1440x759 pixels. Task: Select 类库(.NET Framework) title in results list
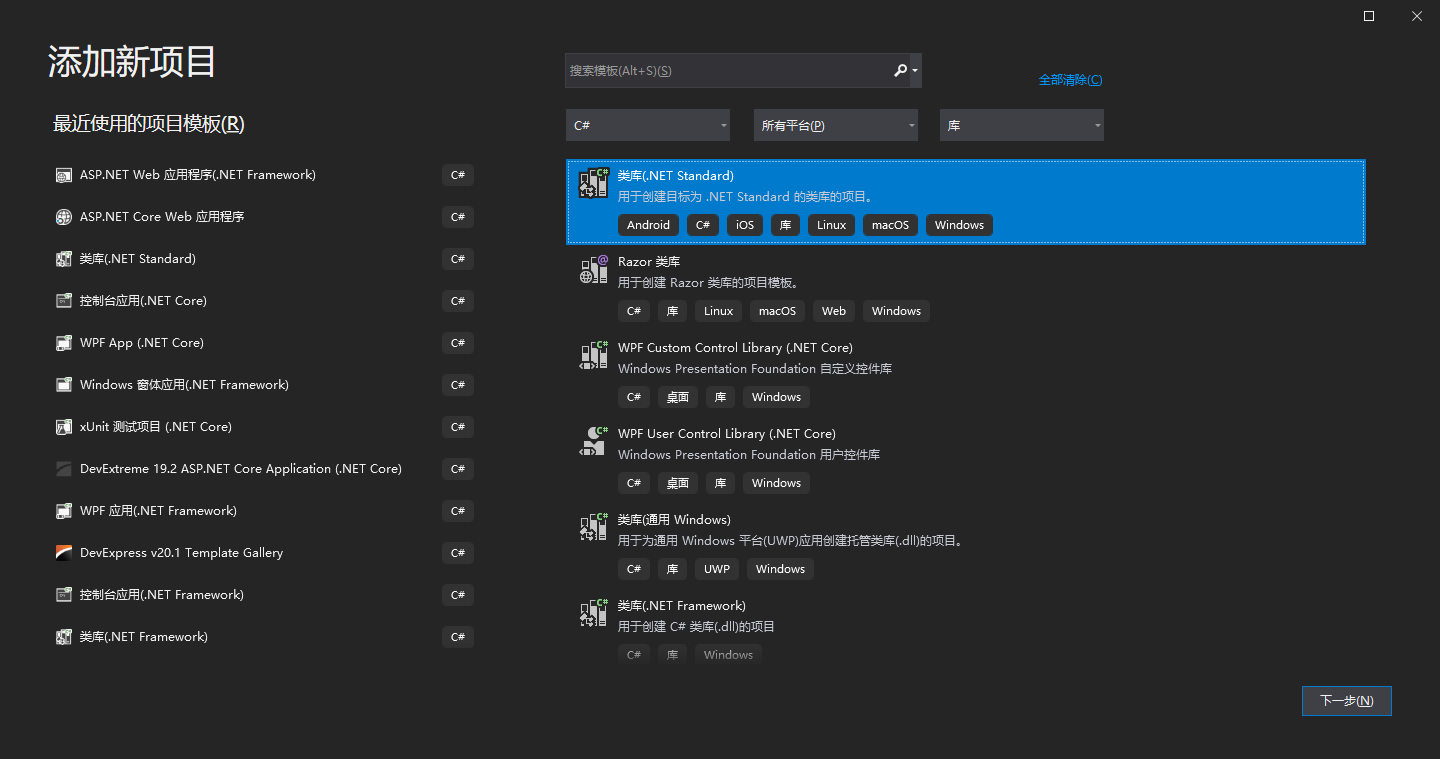point(682,606)
